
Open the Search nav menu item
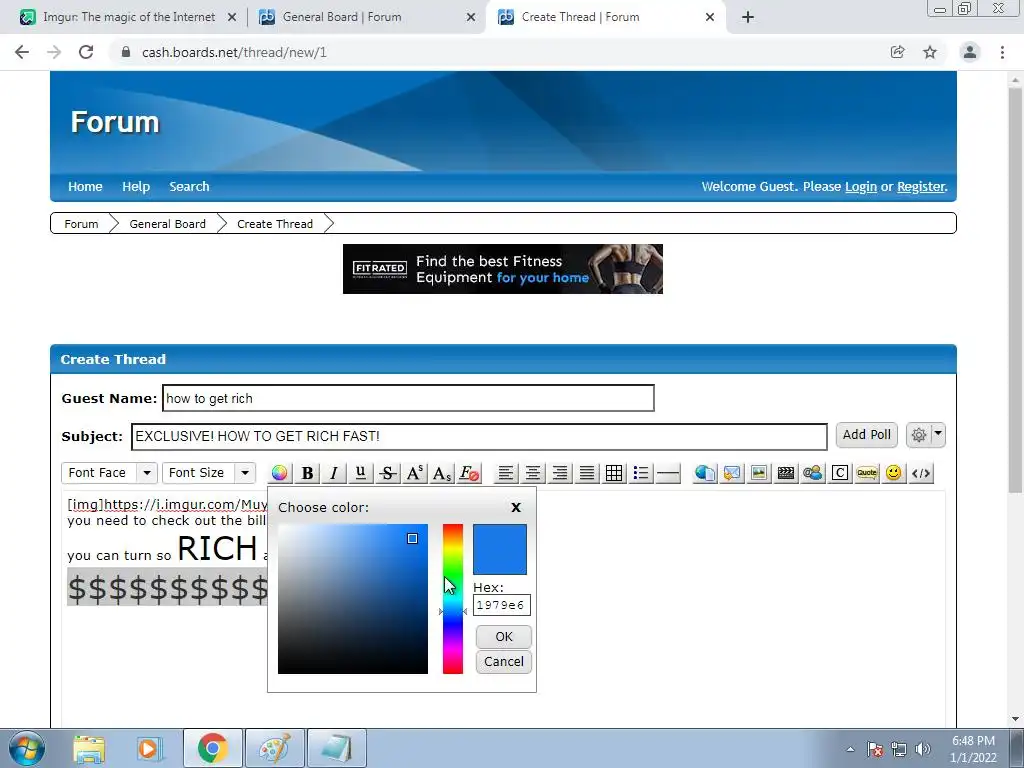pyautogui.click(x=189, y=186)
